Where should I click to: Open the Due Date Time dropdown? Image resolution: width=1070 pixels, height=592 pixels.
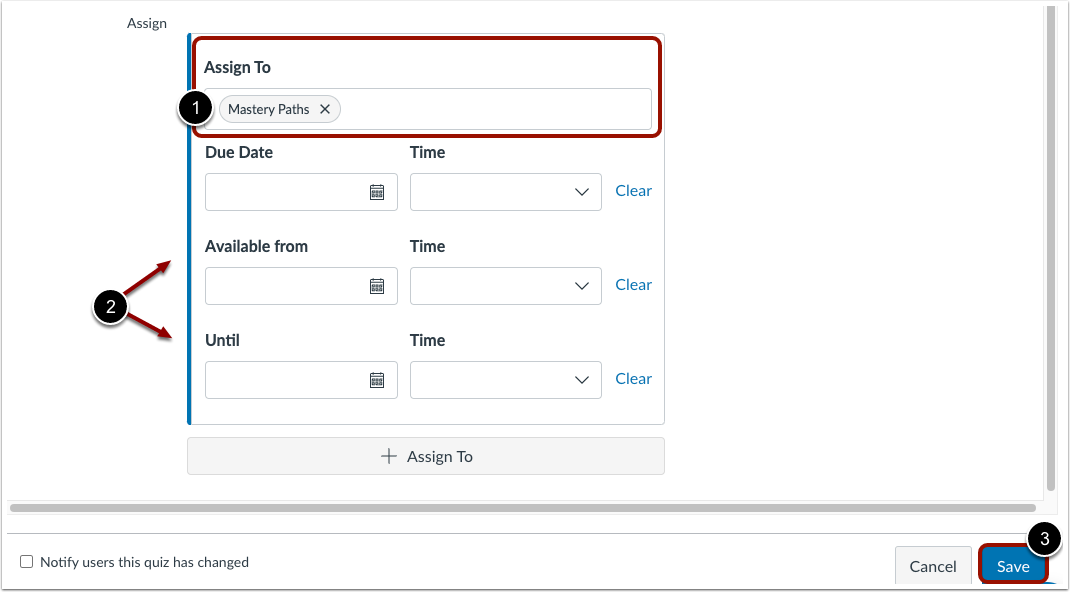(505, 191)
